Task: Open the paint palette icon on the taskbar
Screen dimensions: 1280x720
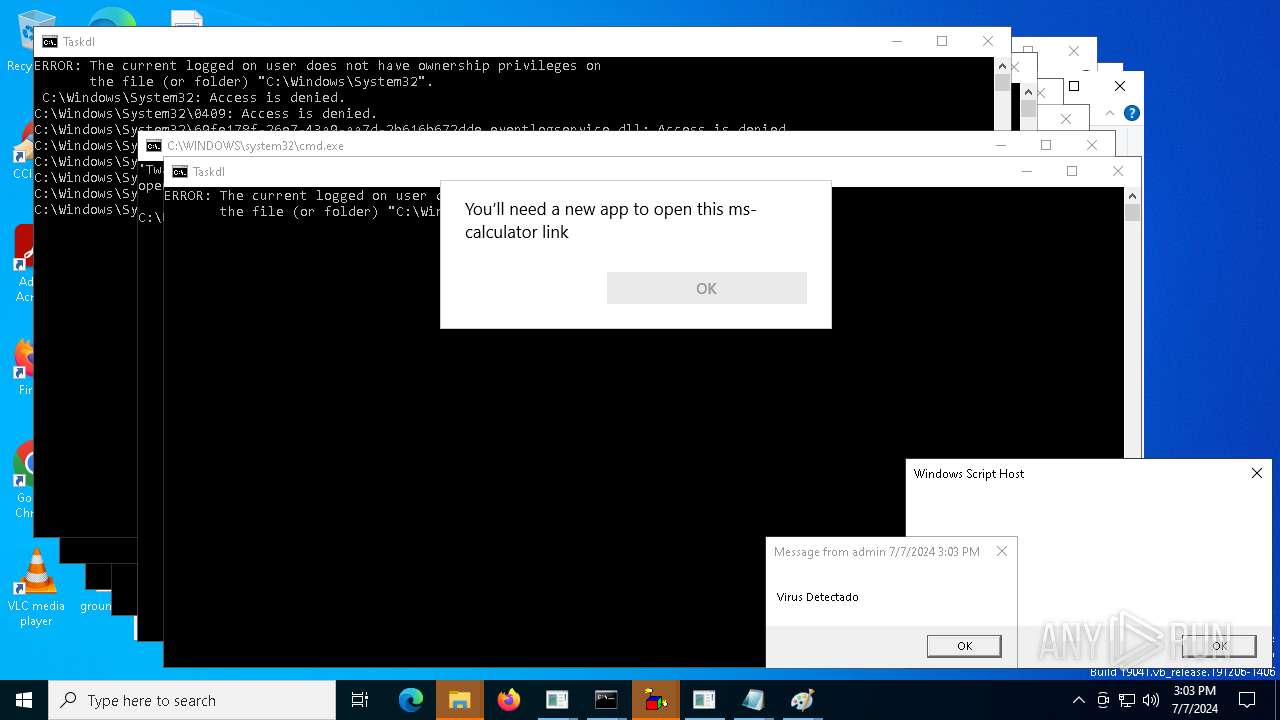Action: pos(802,700)
